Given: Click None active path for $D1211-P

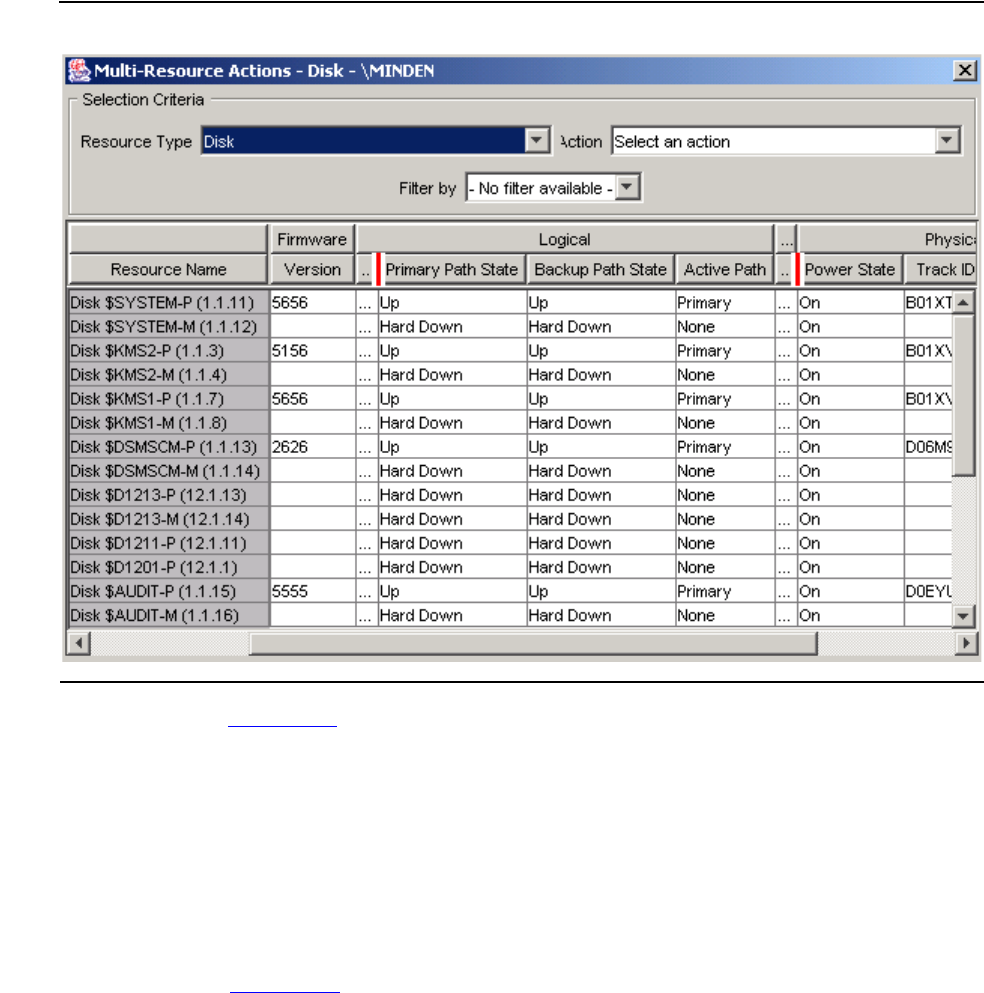Looking at the screenshot, I should tap(725, 543).
